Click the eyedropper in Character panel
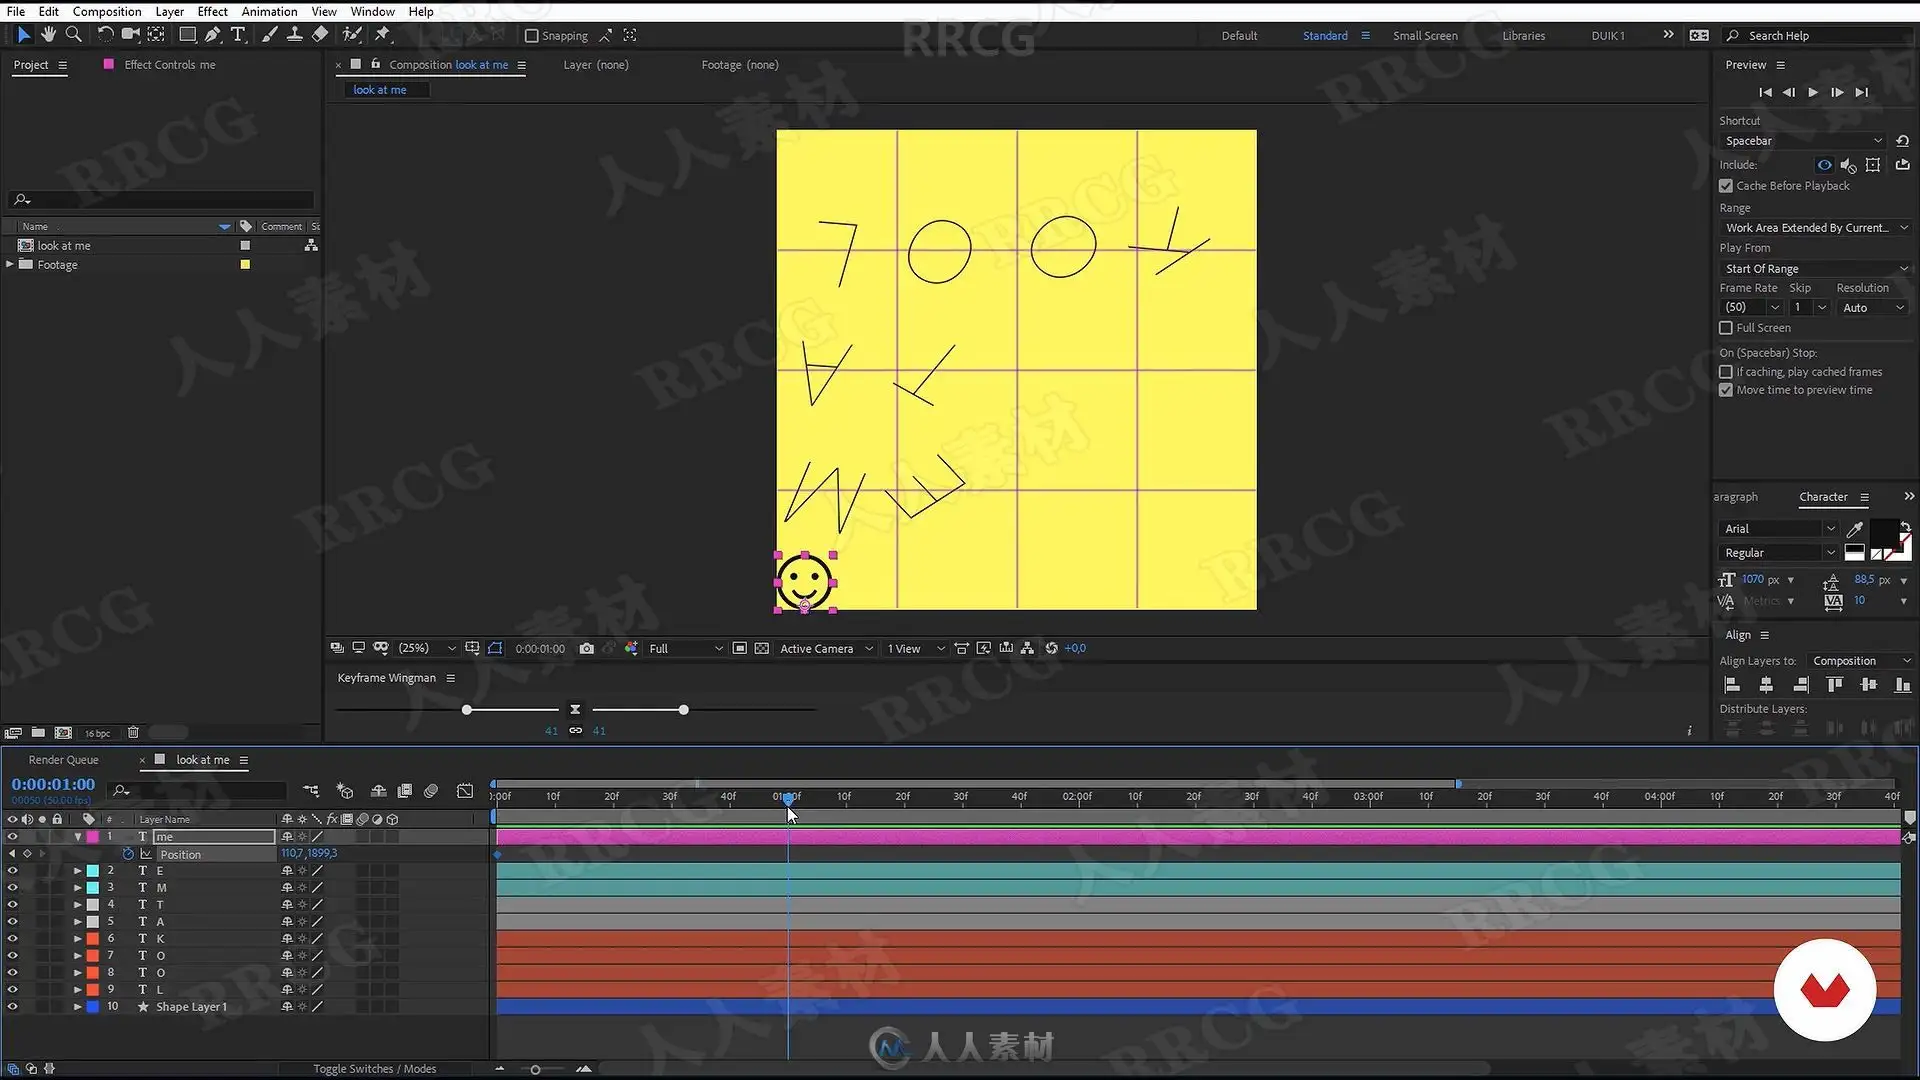1920x1080 pixels. (x=1854, y=529)
